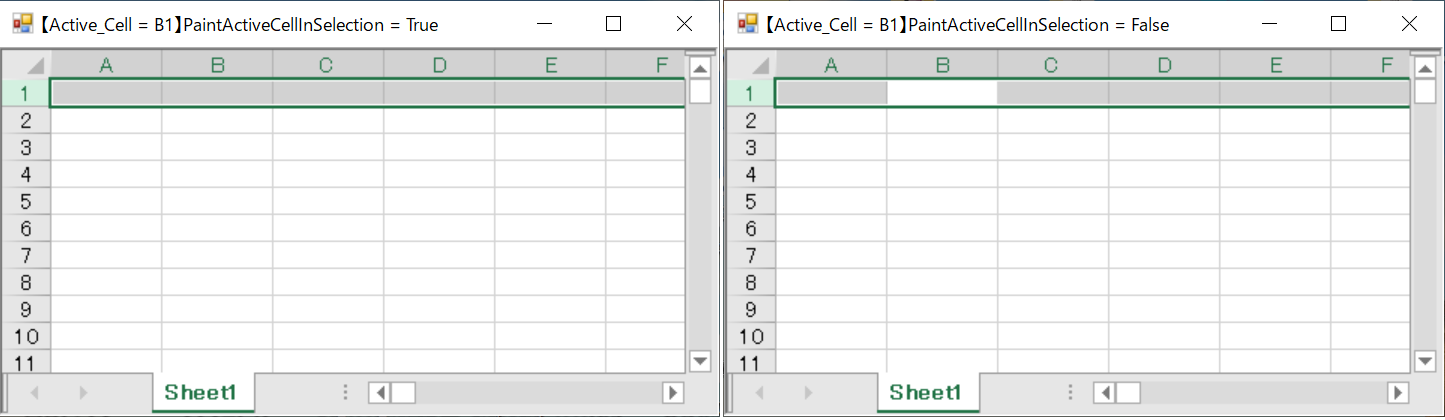This screenshot has width=1445, height=420.
Task: Click cell D5 in the False window
Action: (x=1164, y=201)
